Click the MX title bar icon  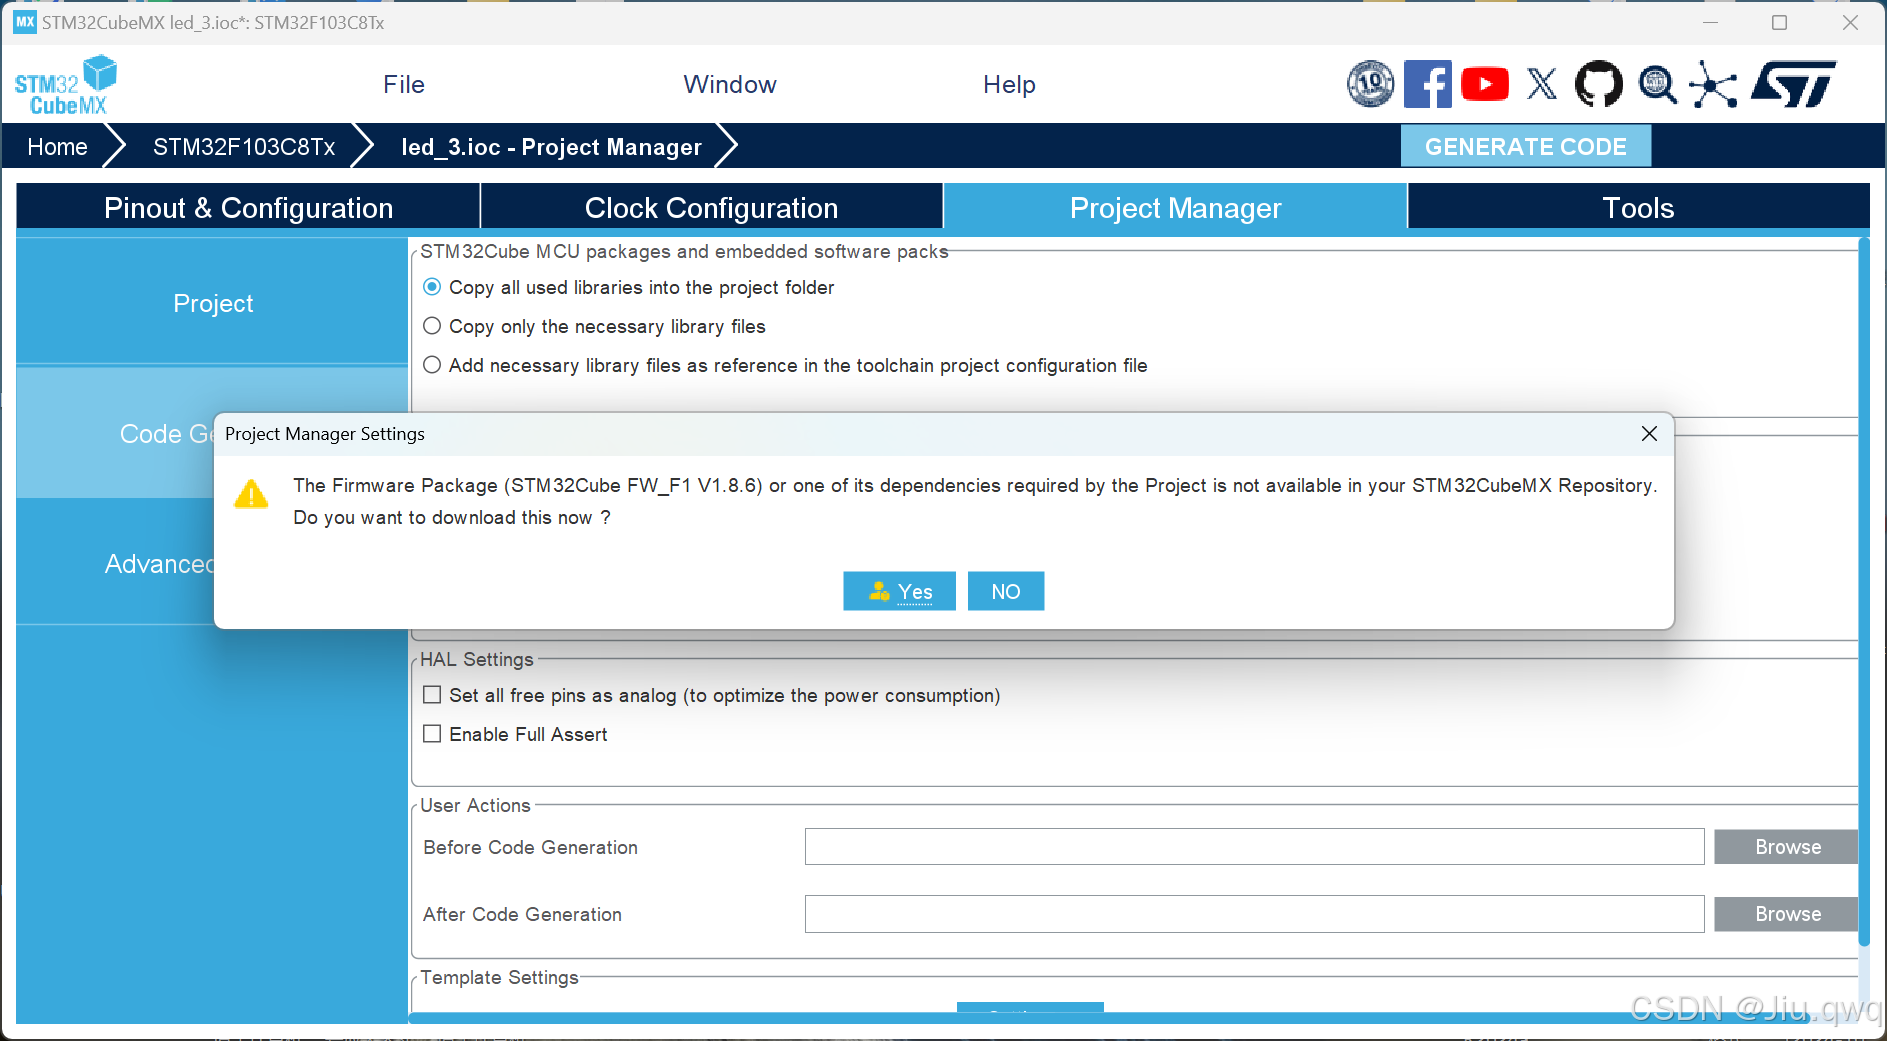click(24, 22)
